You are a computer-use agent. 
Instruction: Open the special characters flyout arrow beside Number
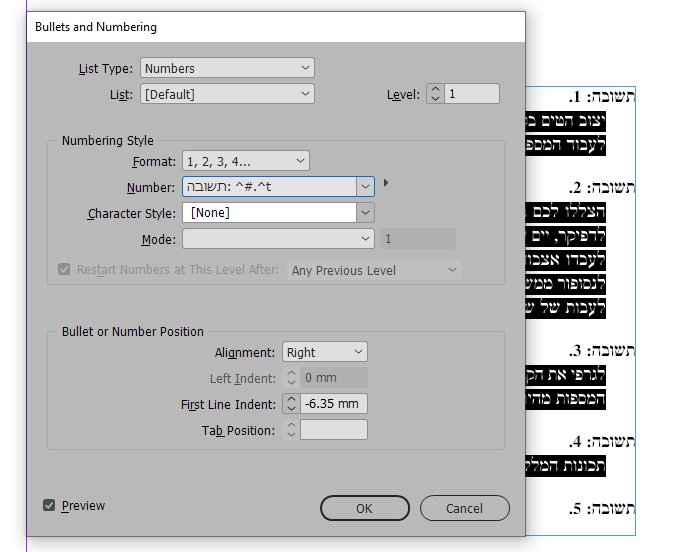(386, 183)
